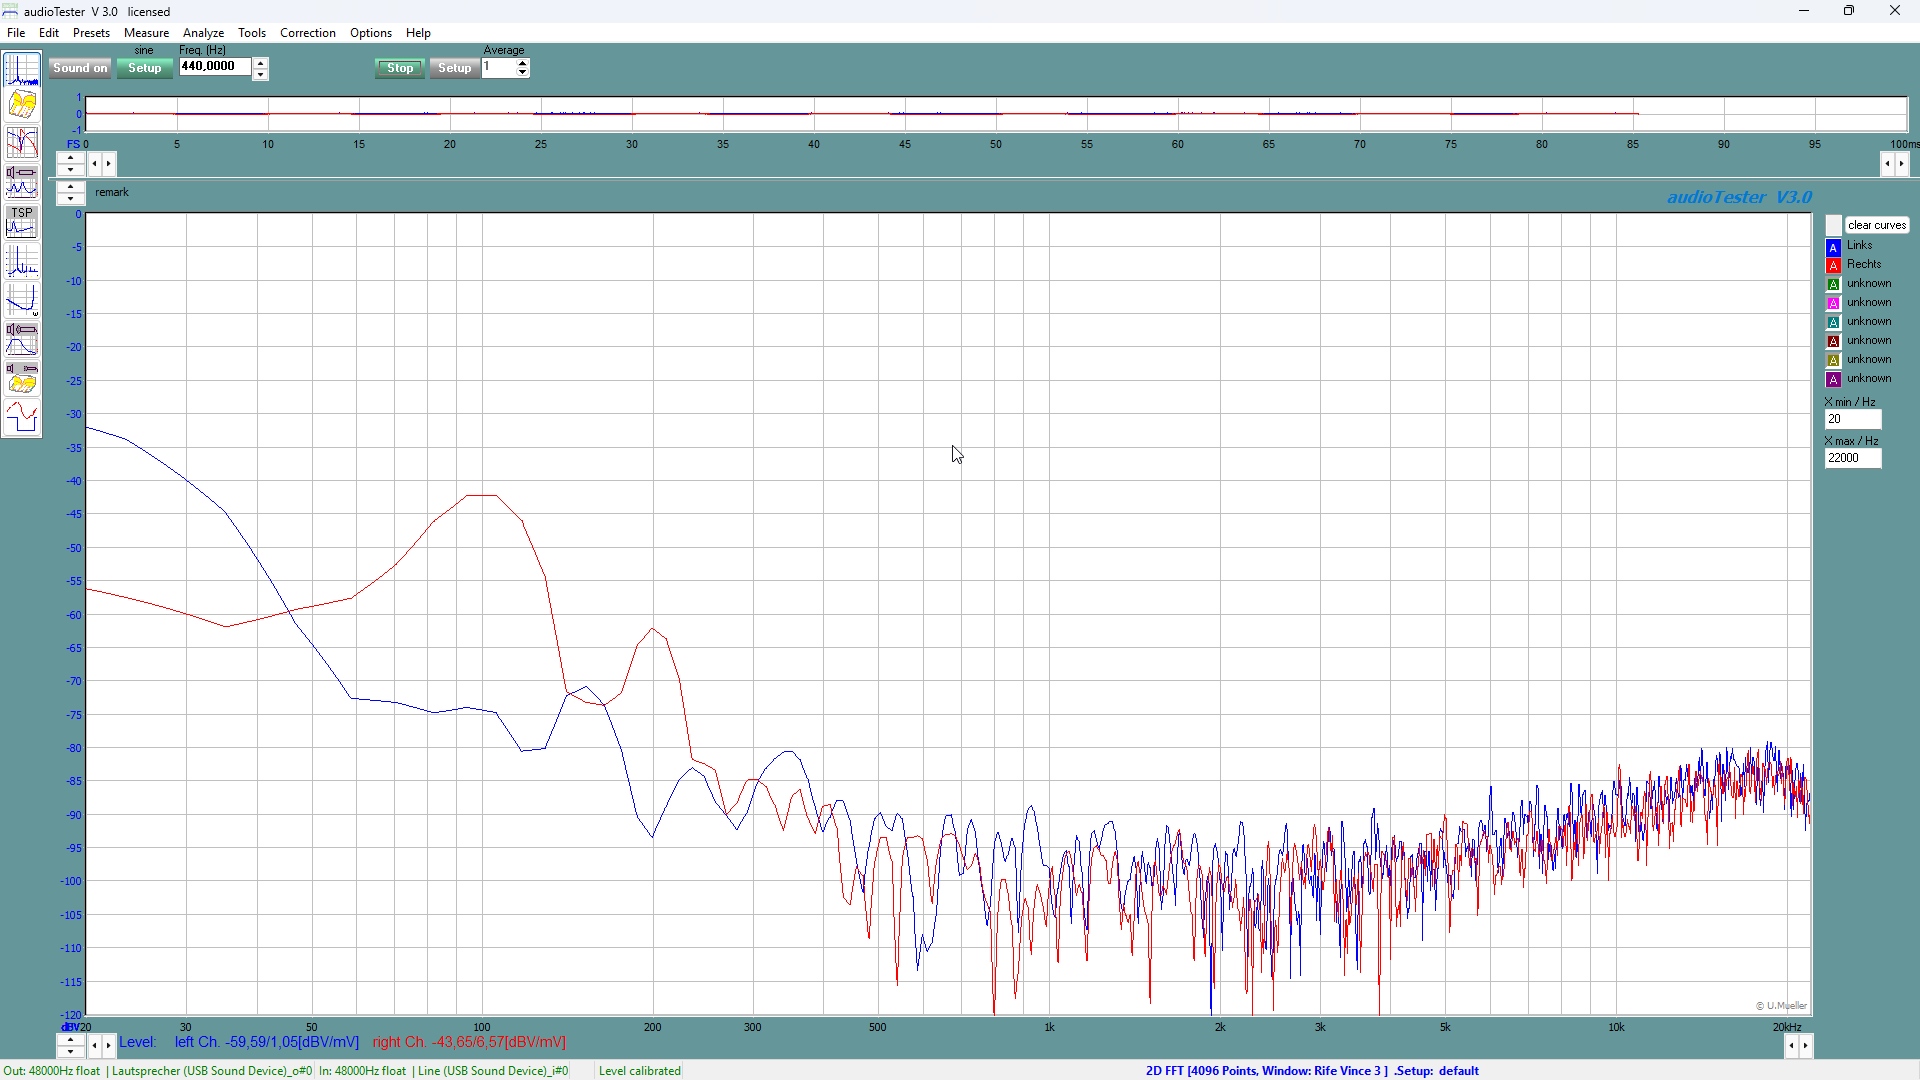Stop the running measurement
This screenshot has height=1080, width=1920.
(x=400, y=68)
